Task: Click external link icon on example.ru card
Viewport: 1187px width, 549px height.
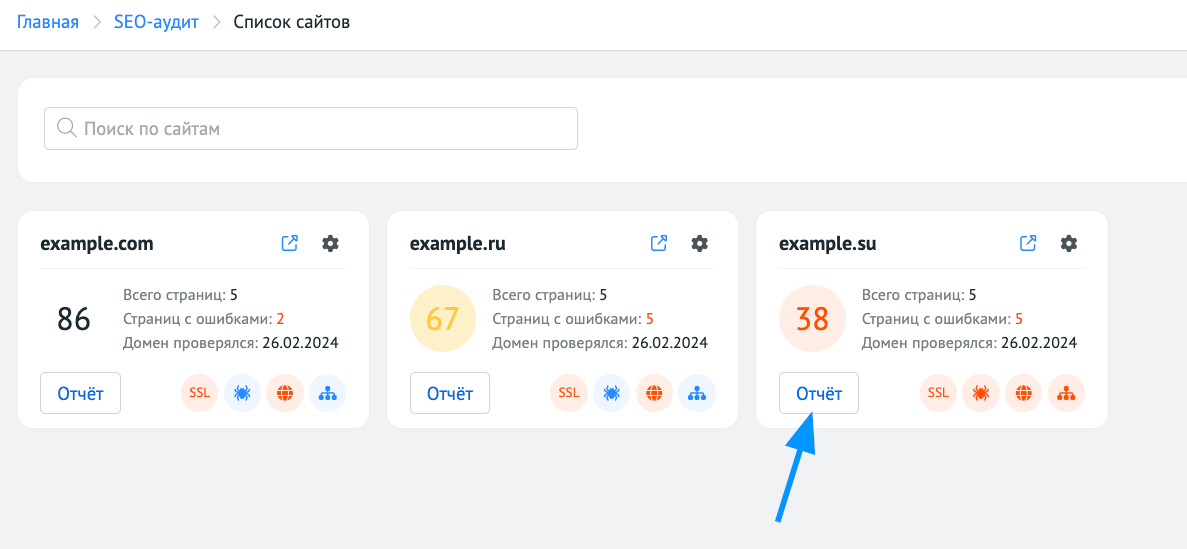Action: click(659, 243)
